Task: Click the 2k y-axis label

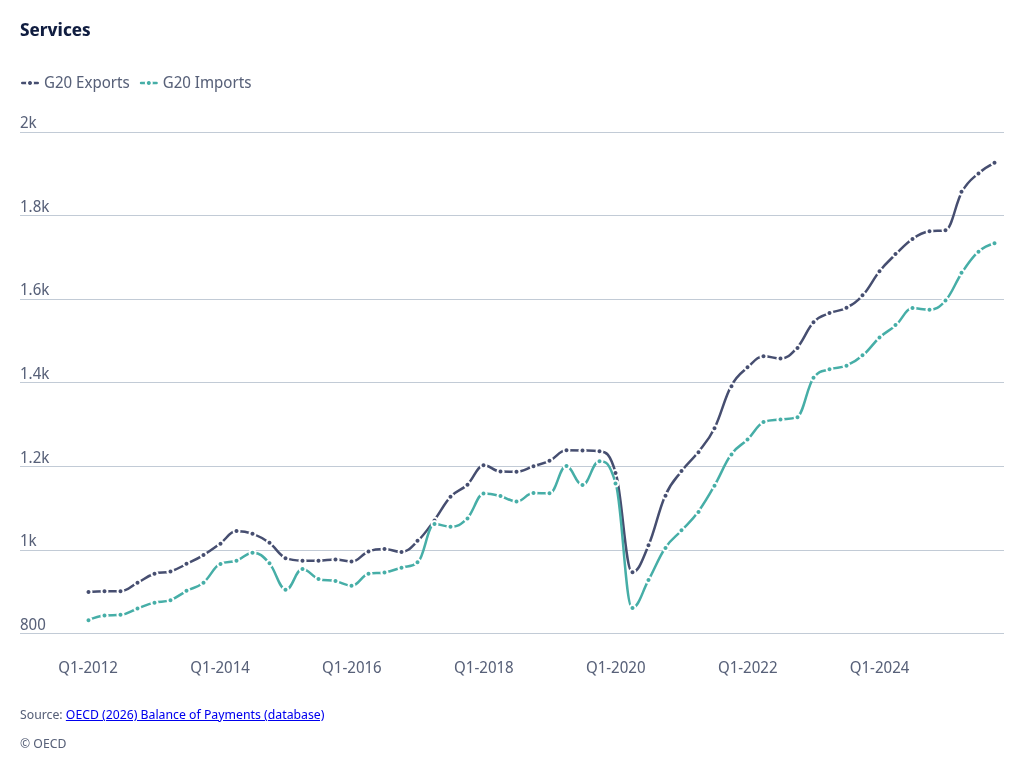Action: click(x=28, y=123)
